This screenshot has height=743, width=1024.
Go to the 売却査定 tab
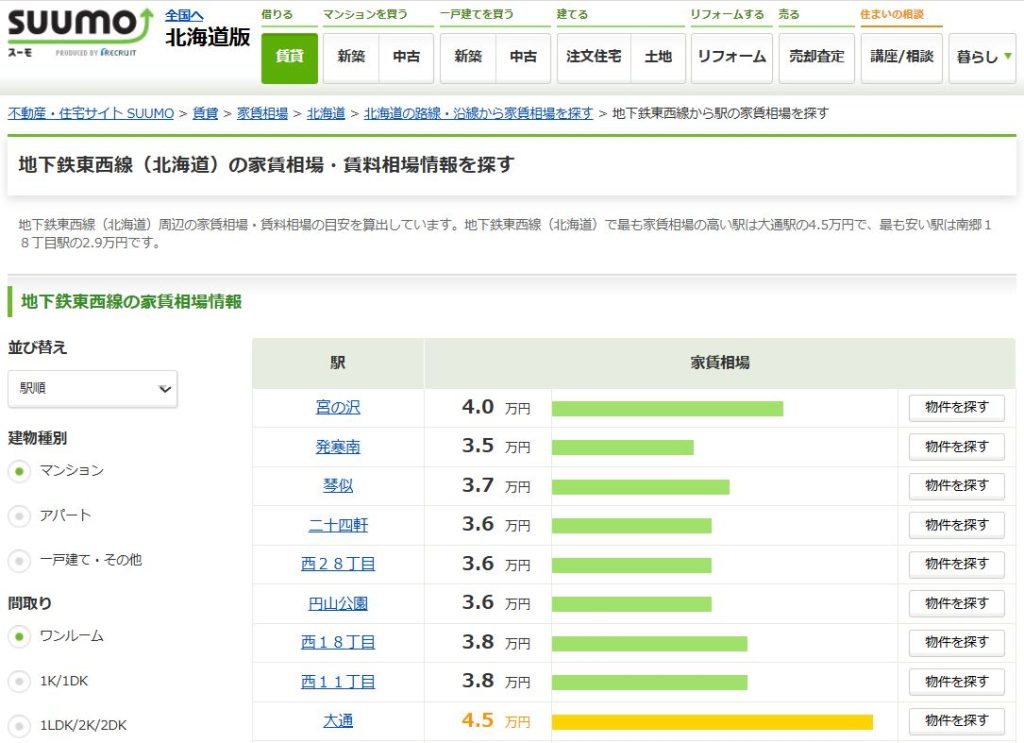point(816,57)
